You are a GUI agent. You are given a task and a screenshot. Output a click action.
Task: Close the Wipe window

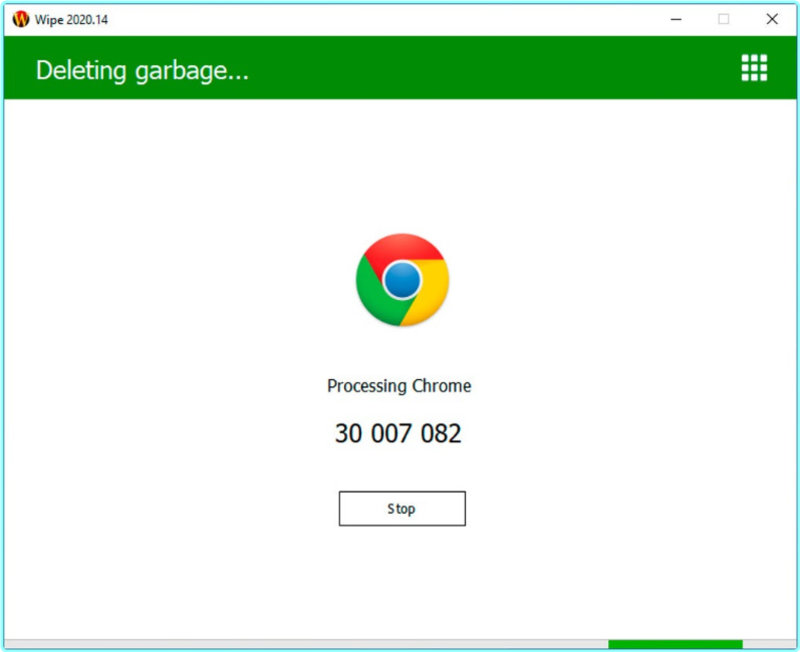772,19
